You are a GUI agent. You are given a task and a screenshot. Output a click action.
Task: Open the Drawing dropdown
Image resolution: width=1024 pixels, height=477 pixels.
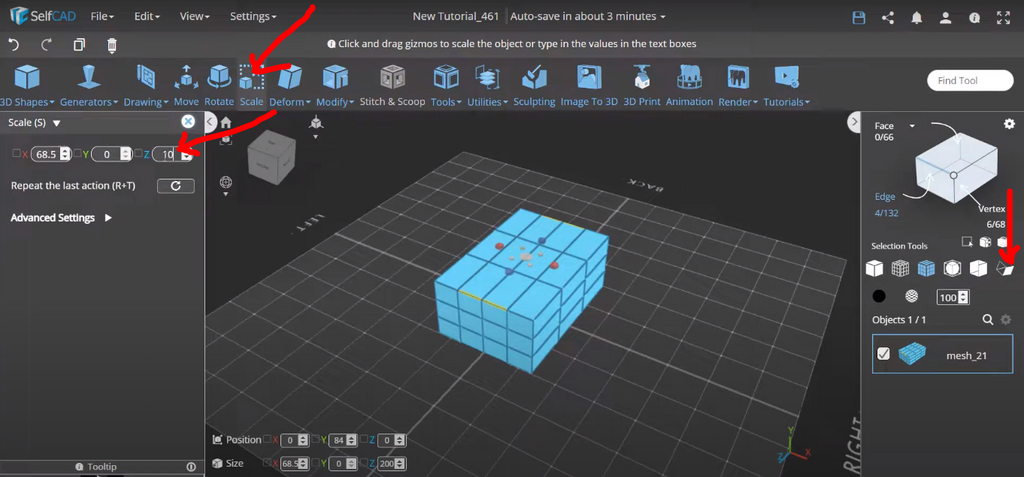click(146, 85)
